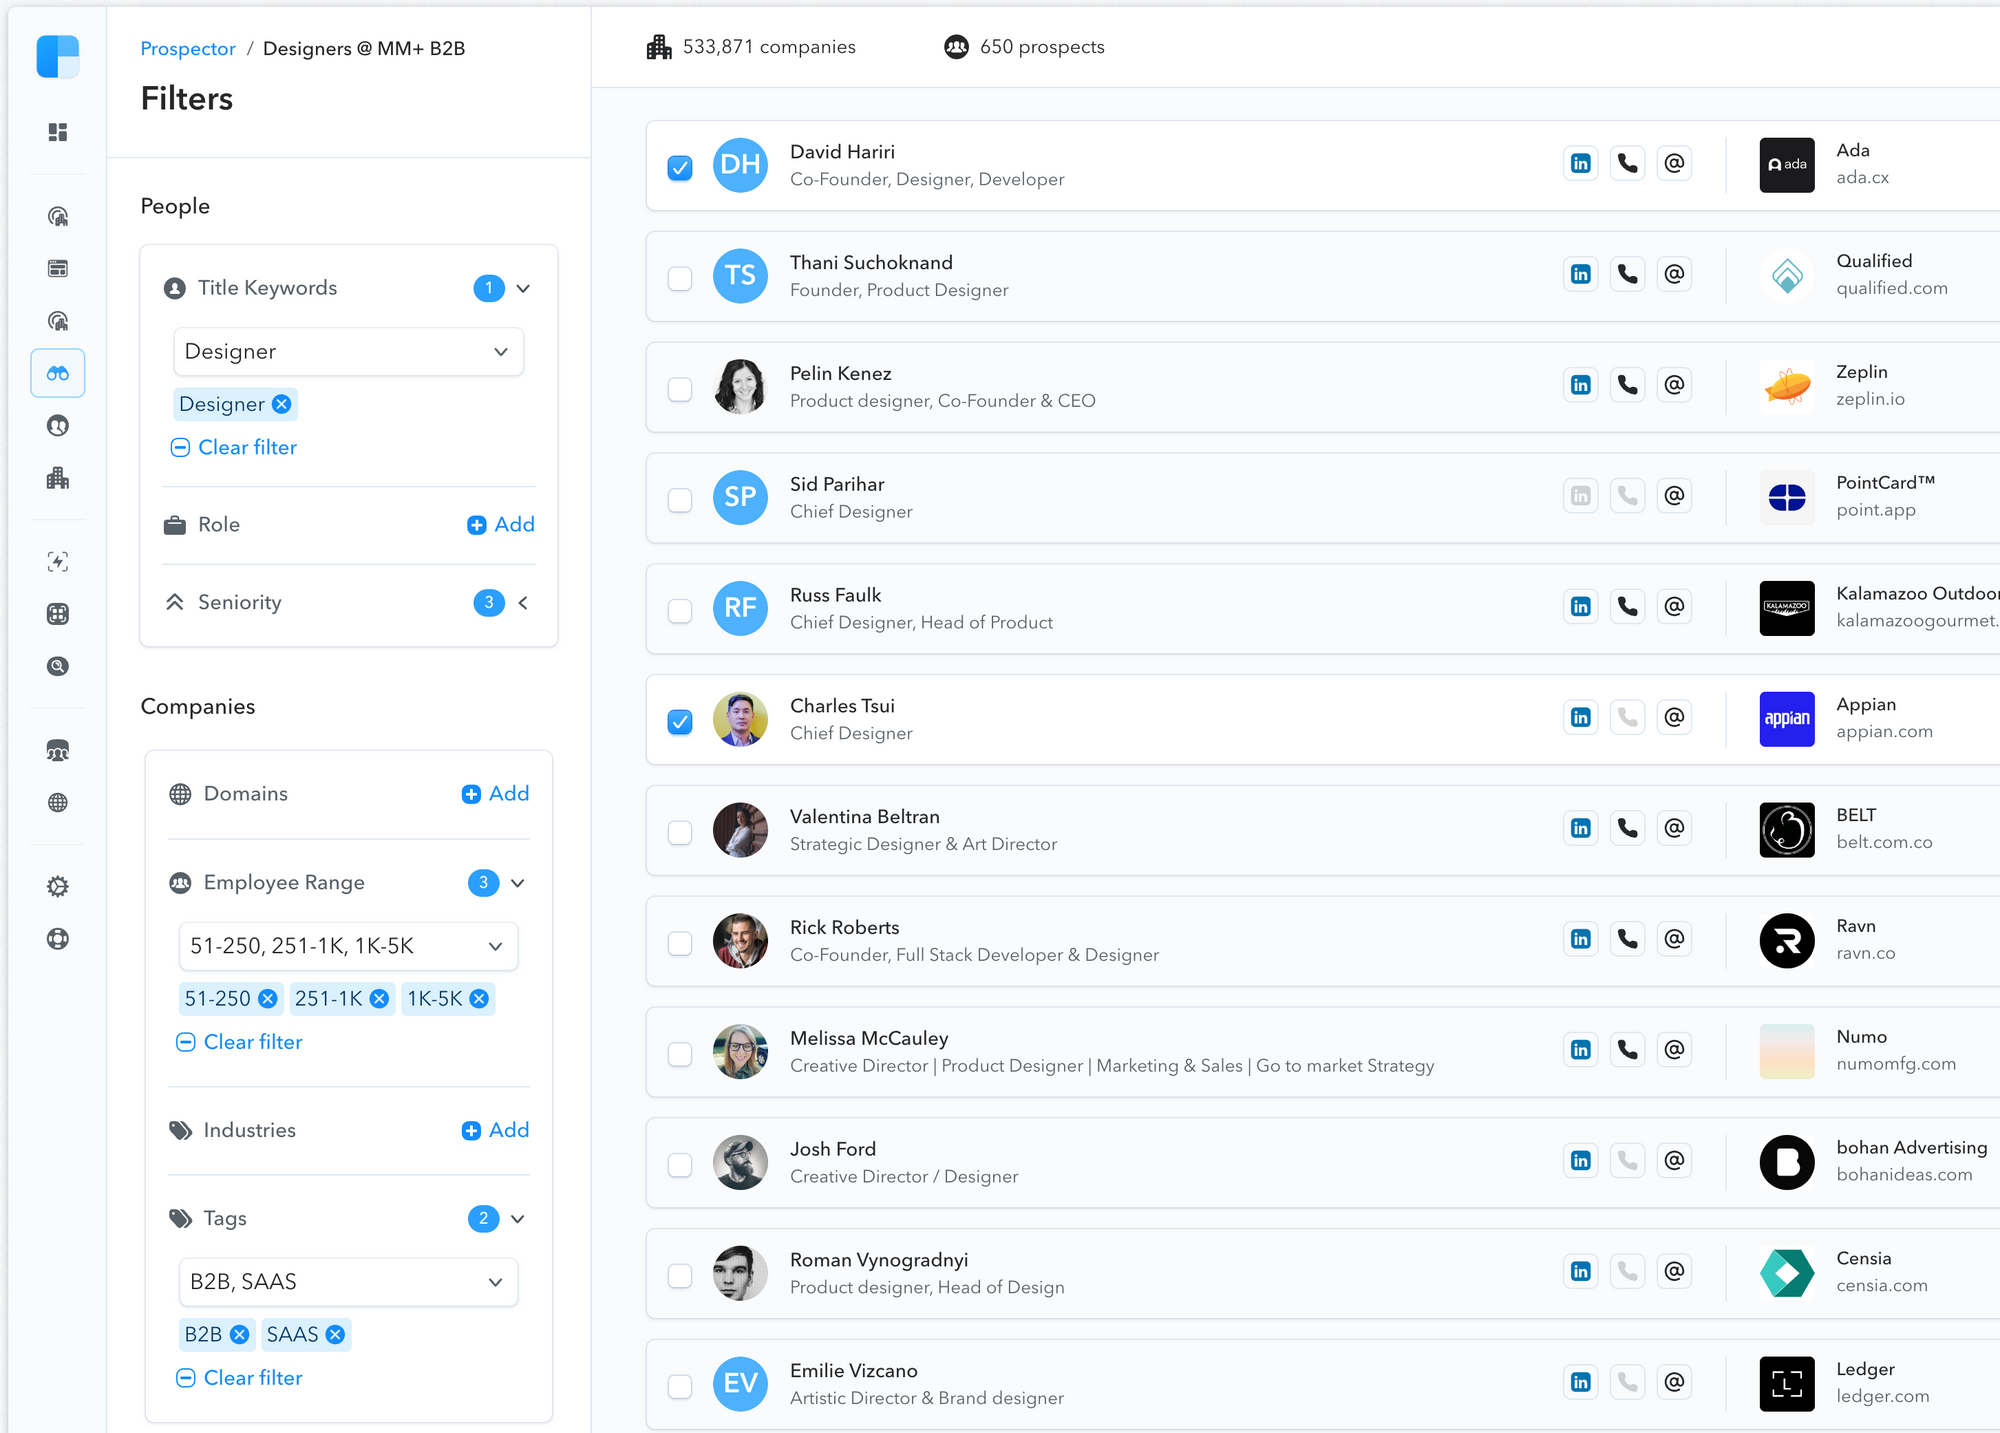Reveal phone number for Thani Suchoknand
The height and width of the screenshot is (1433, 2000).
[1628, 274]
